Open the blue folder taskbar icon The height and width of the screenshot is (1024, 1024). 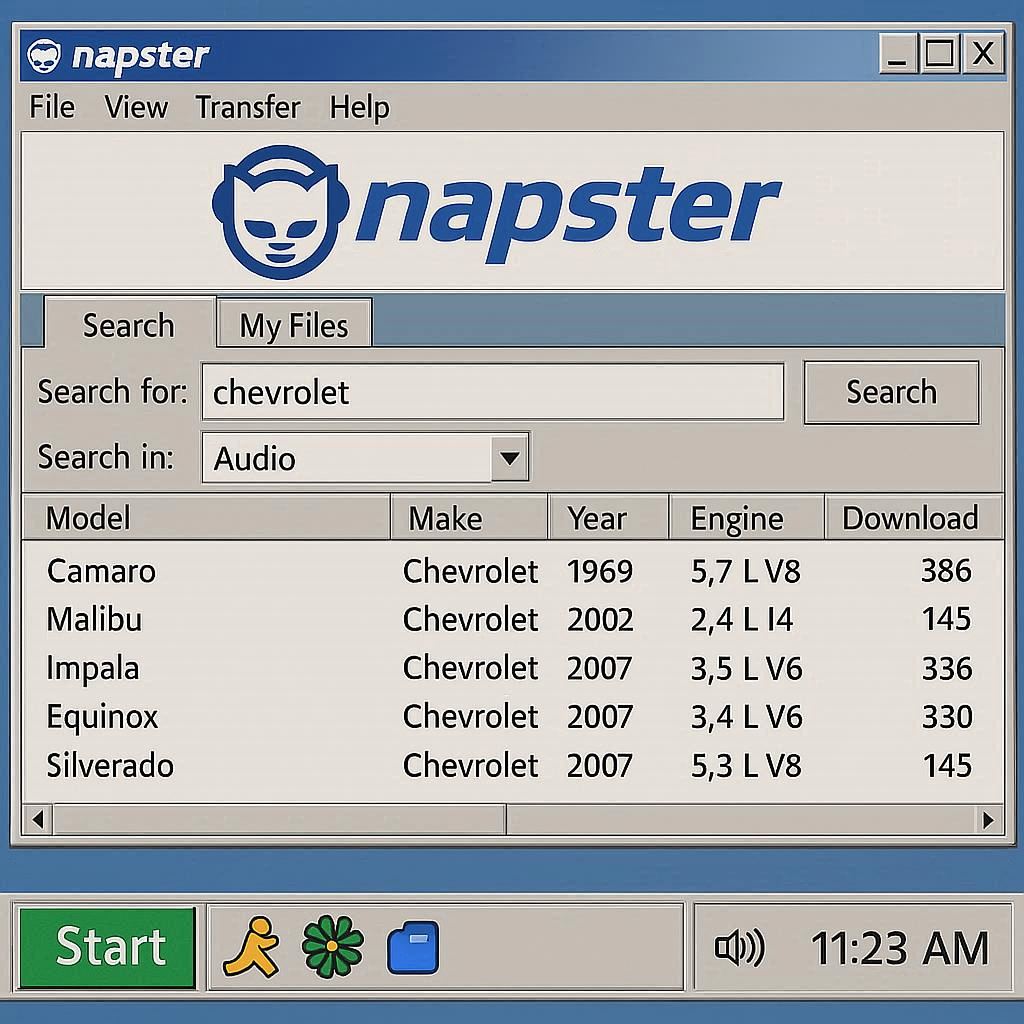pyautogui.click(x=413, y=948)
